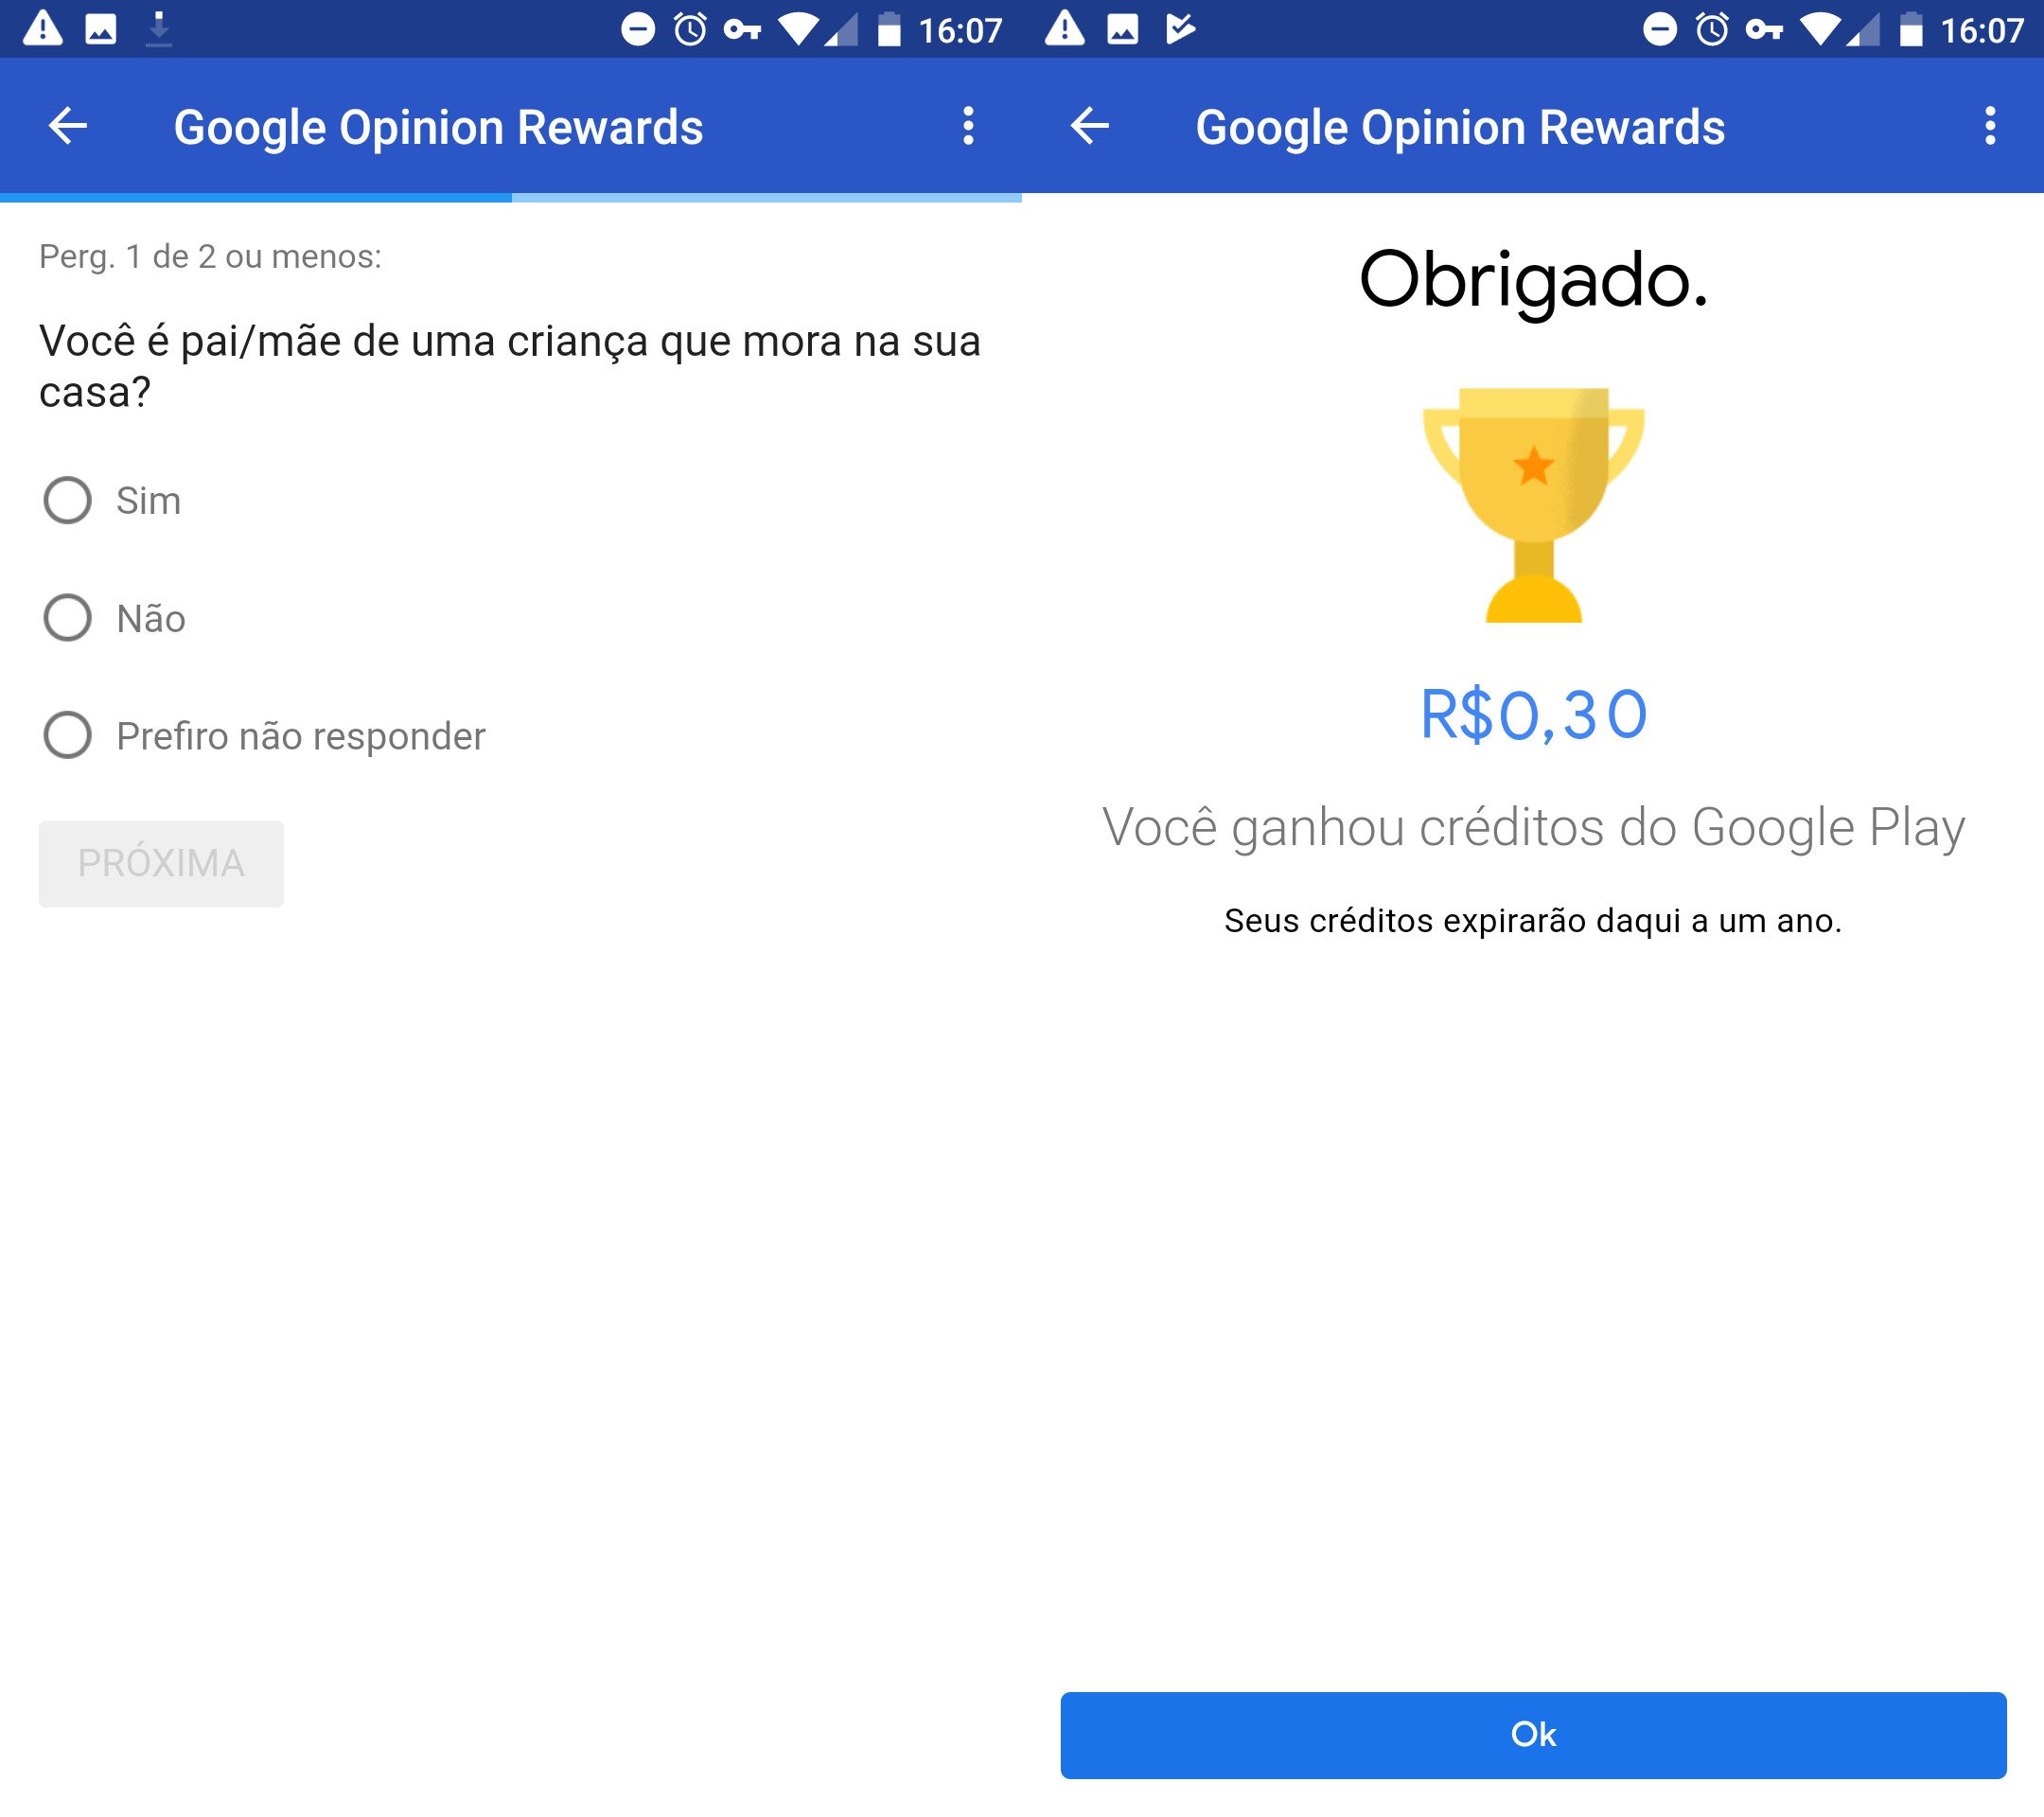This screenshot has width=2044, height=1817.
Task: Click the R$0,30 earned credits amount
Action: pos(1532,711)
